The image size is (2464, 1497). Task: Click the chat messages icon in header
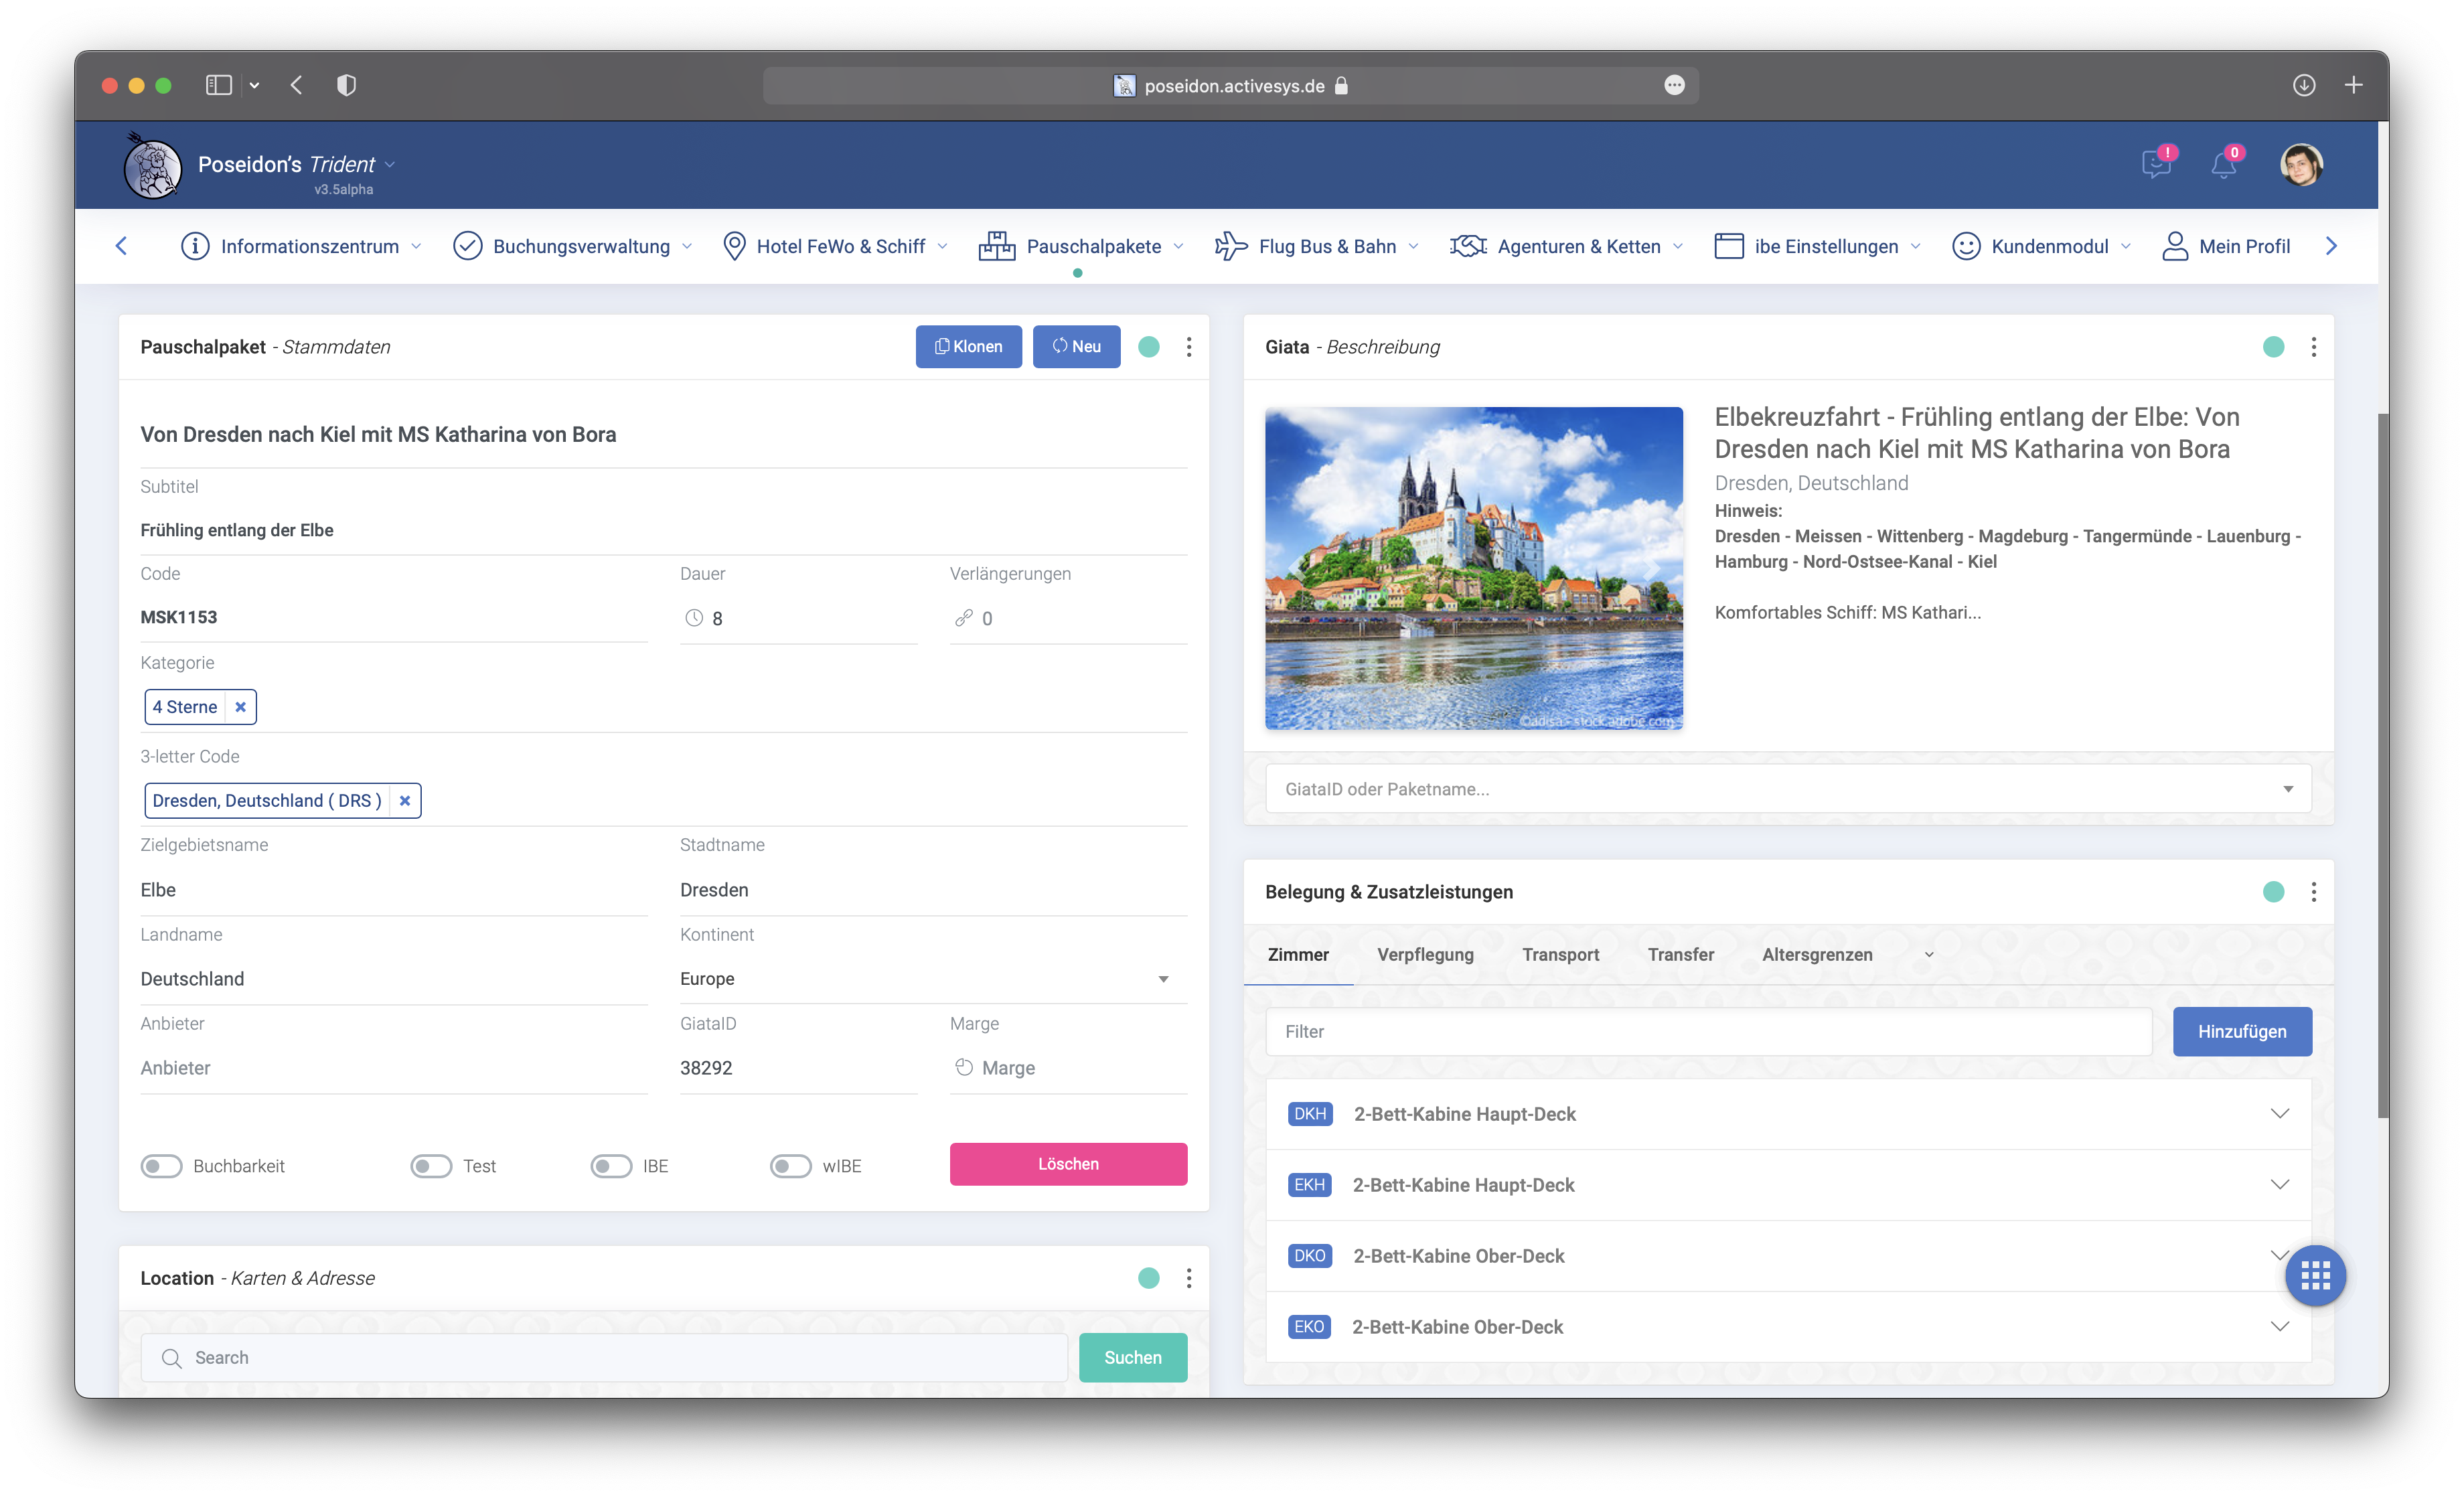click(x=2155, y=164)
